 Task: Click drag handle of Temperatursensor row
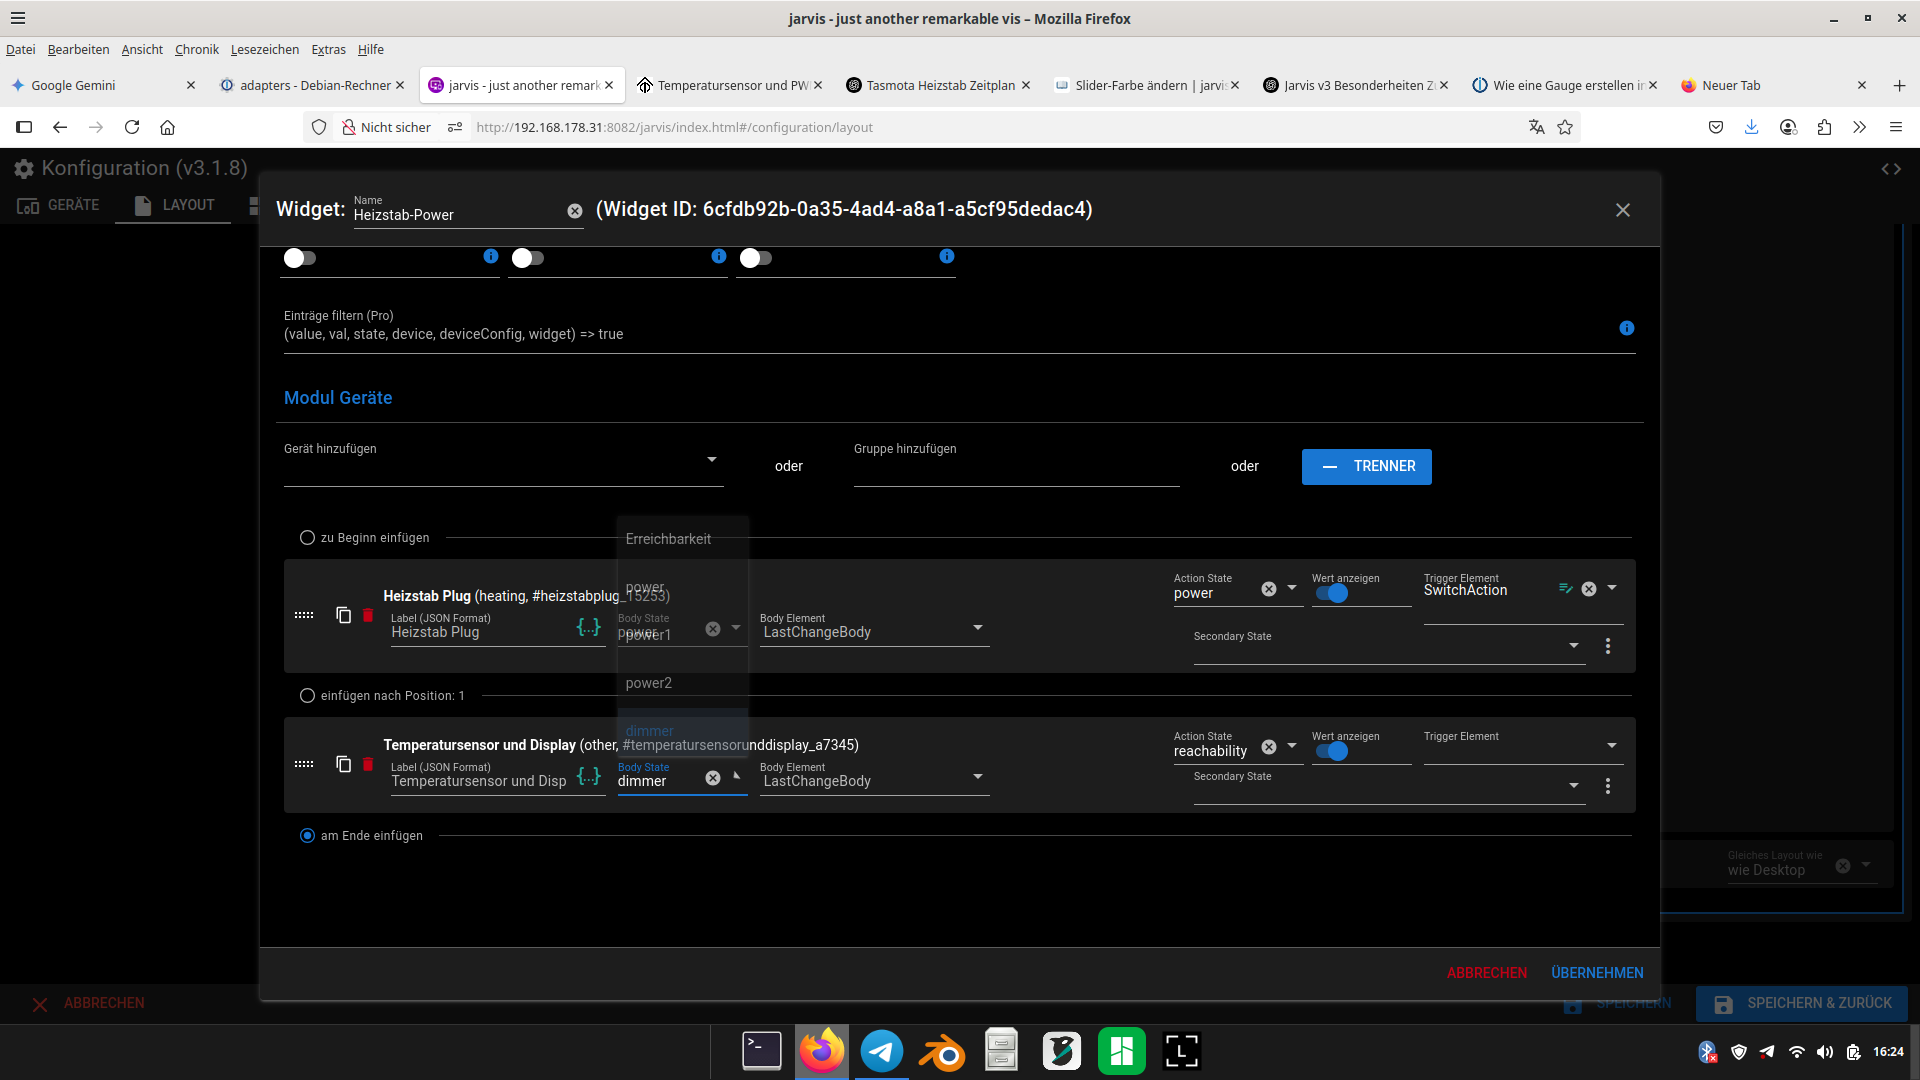(304, 764)
